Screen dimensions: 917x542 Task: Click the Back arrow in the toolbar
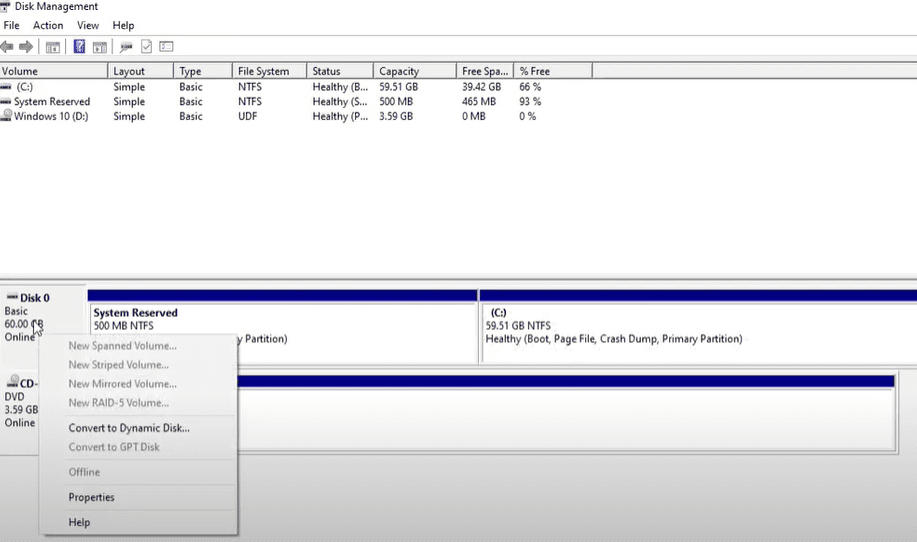coord(8,47)
